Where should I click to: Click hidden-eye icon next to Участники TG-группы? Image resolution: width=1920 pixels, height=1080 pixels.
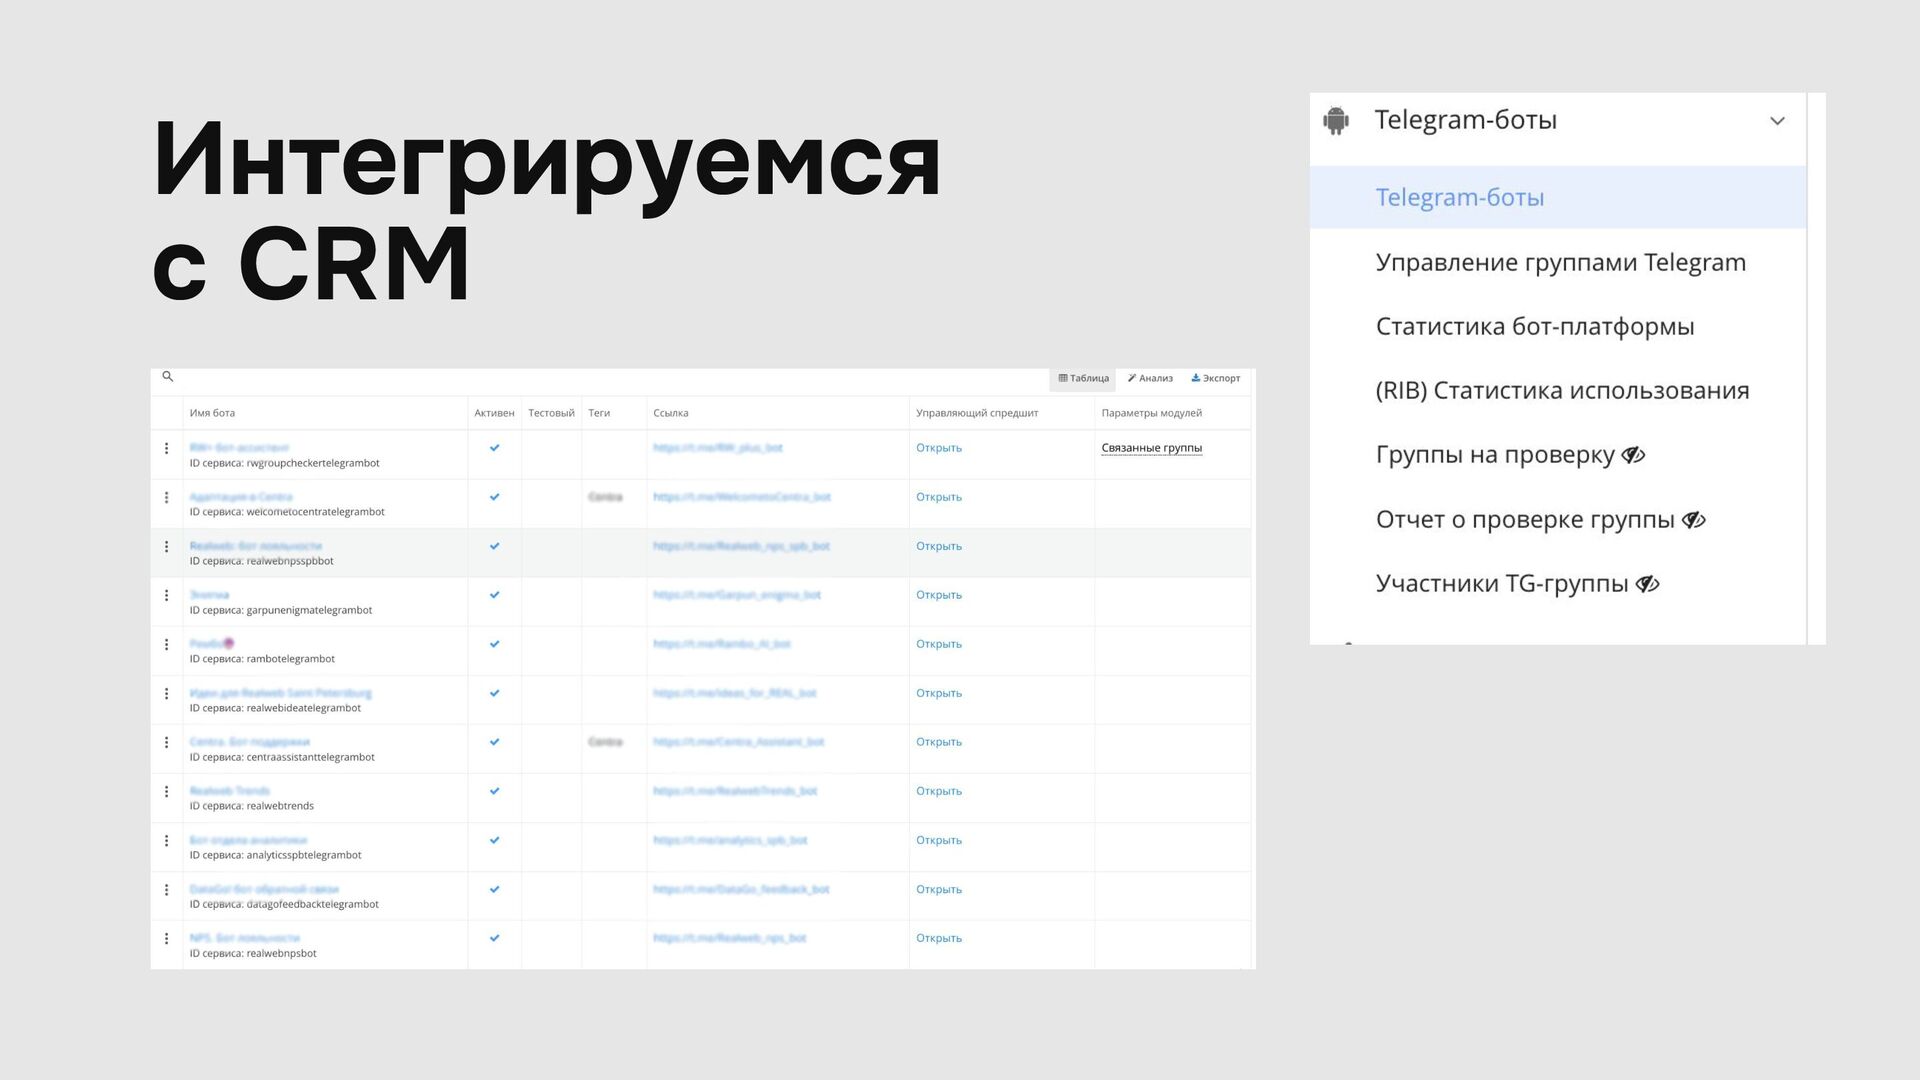click(x=1647, y=584)
